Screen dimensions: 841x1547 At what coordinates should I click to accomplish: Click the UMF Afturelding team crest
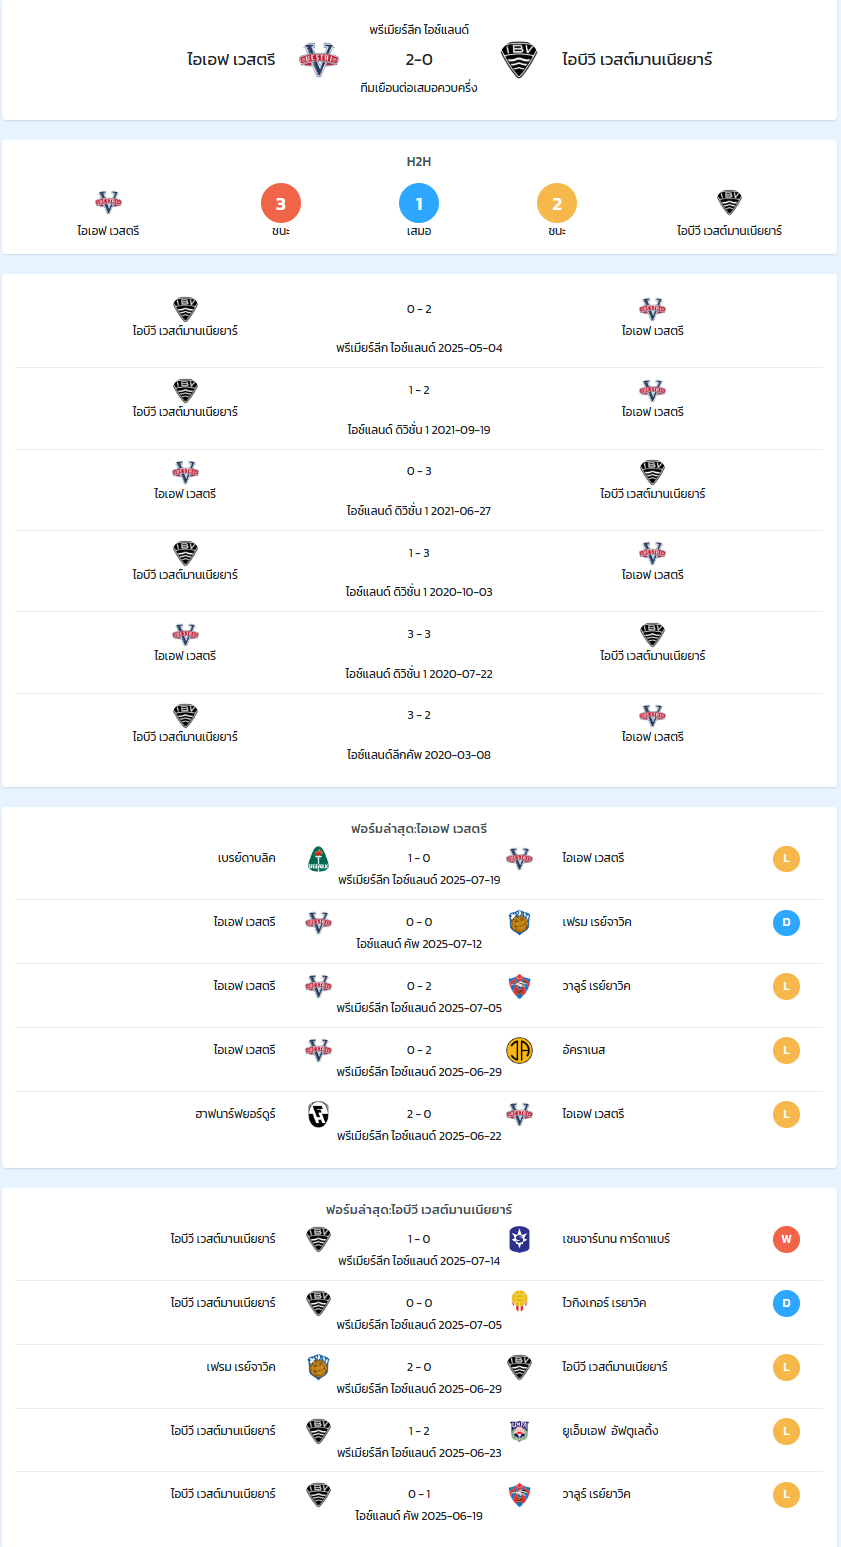519,1431
